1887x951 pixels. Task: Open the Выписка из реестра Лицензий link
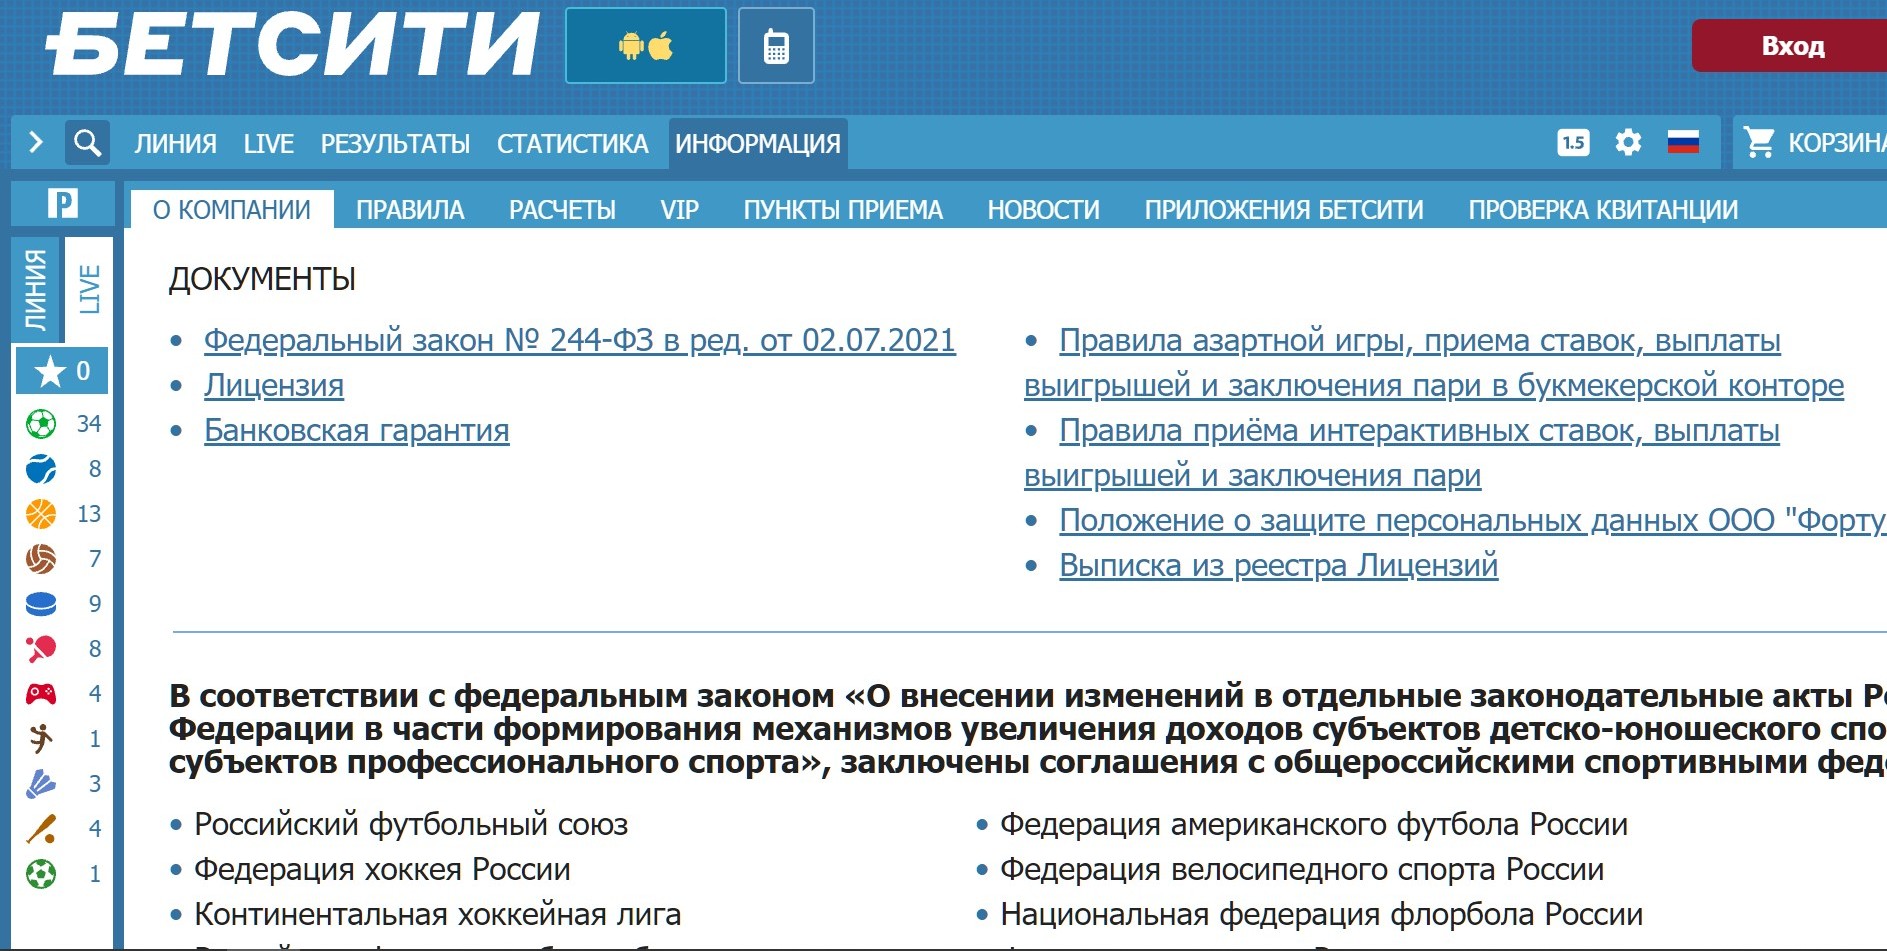click(x=1279, y=565)
